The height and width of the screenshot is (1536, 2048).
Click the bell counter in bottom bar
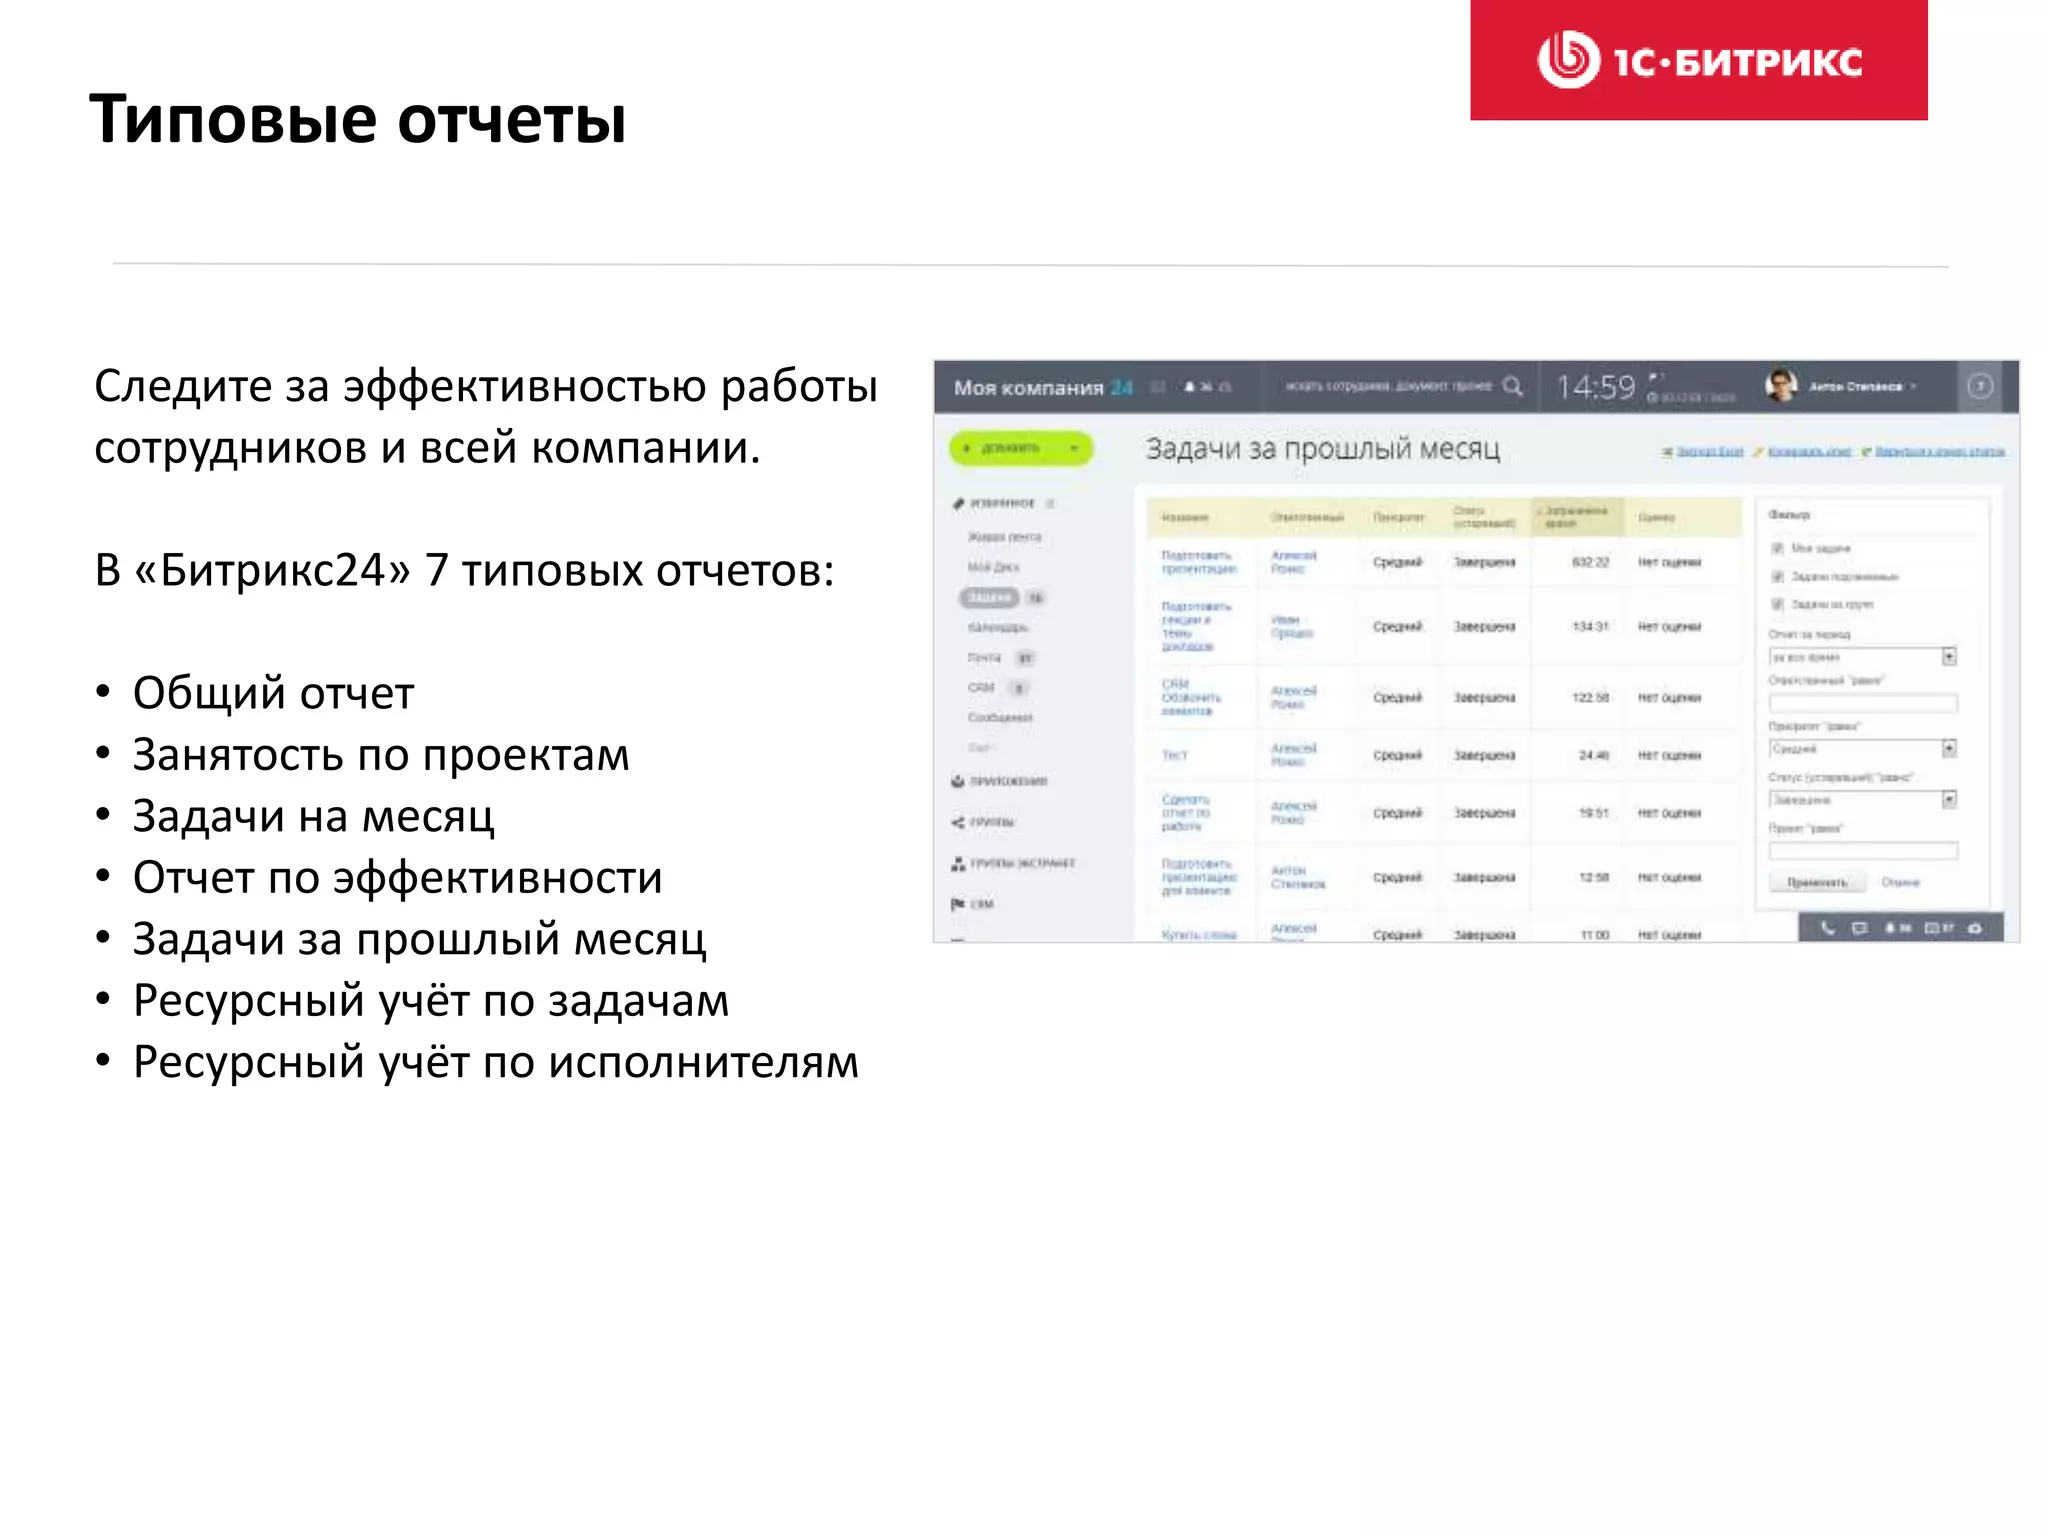(1897, 928)
